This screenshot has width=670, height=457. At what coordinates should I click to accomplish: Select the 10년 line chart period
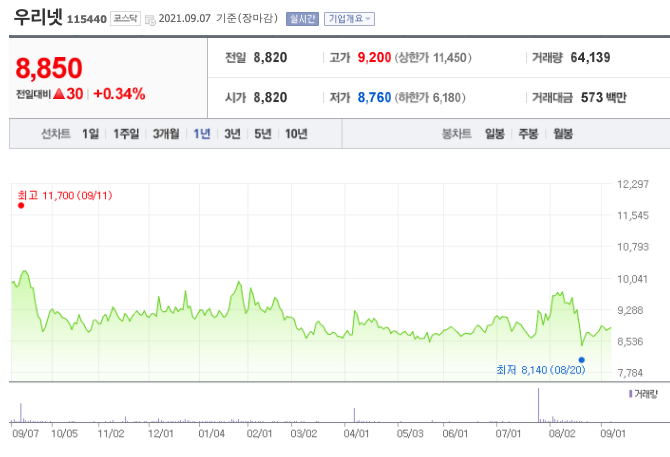[x=296, y=134]
